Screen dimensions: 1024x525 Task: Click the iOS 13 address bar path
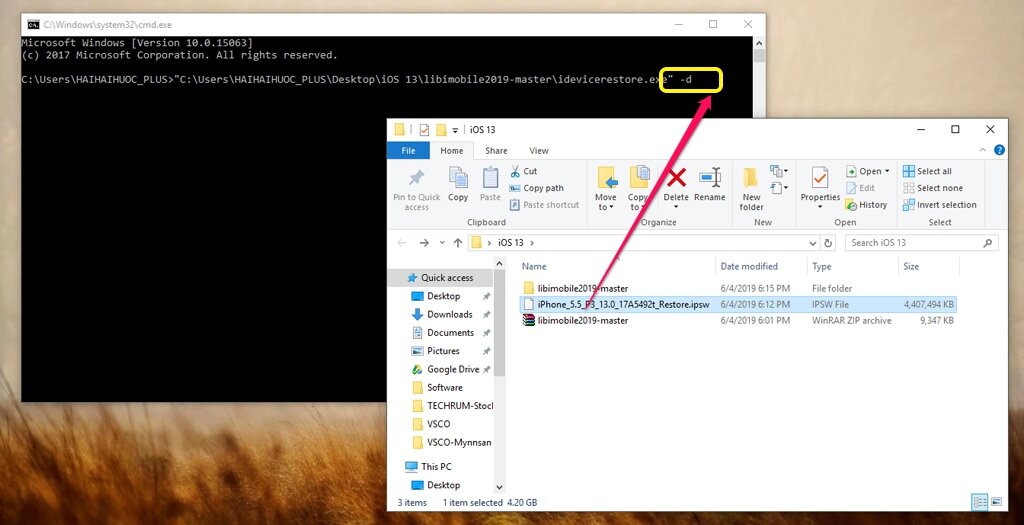click(x=511, y=243)
